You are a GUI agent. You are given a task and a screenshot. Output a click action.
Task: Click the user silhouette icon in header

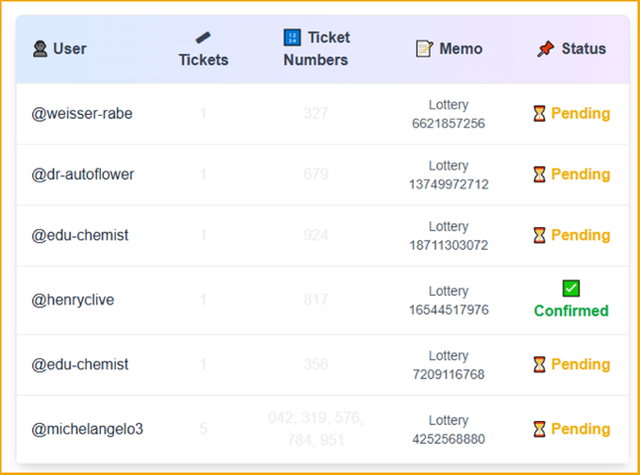[x=40, y=49]
